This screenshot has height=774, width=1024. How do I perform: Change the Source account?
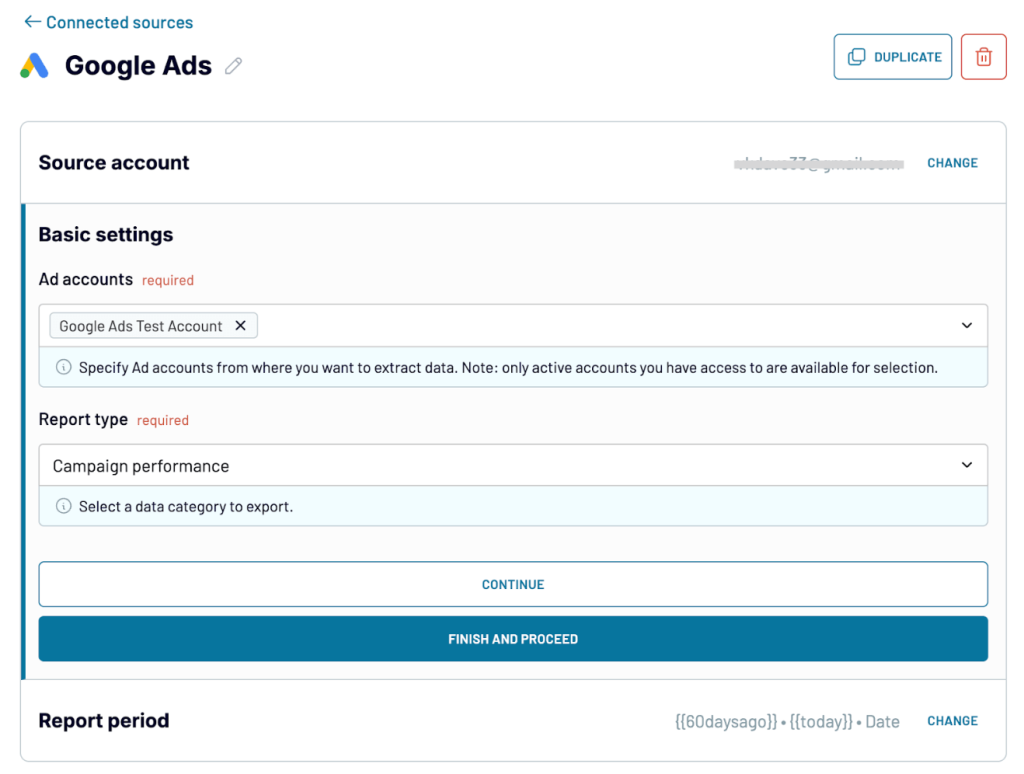point(952,163)
